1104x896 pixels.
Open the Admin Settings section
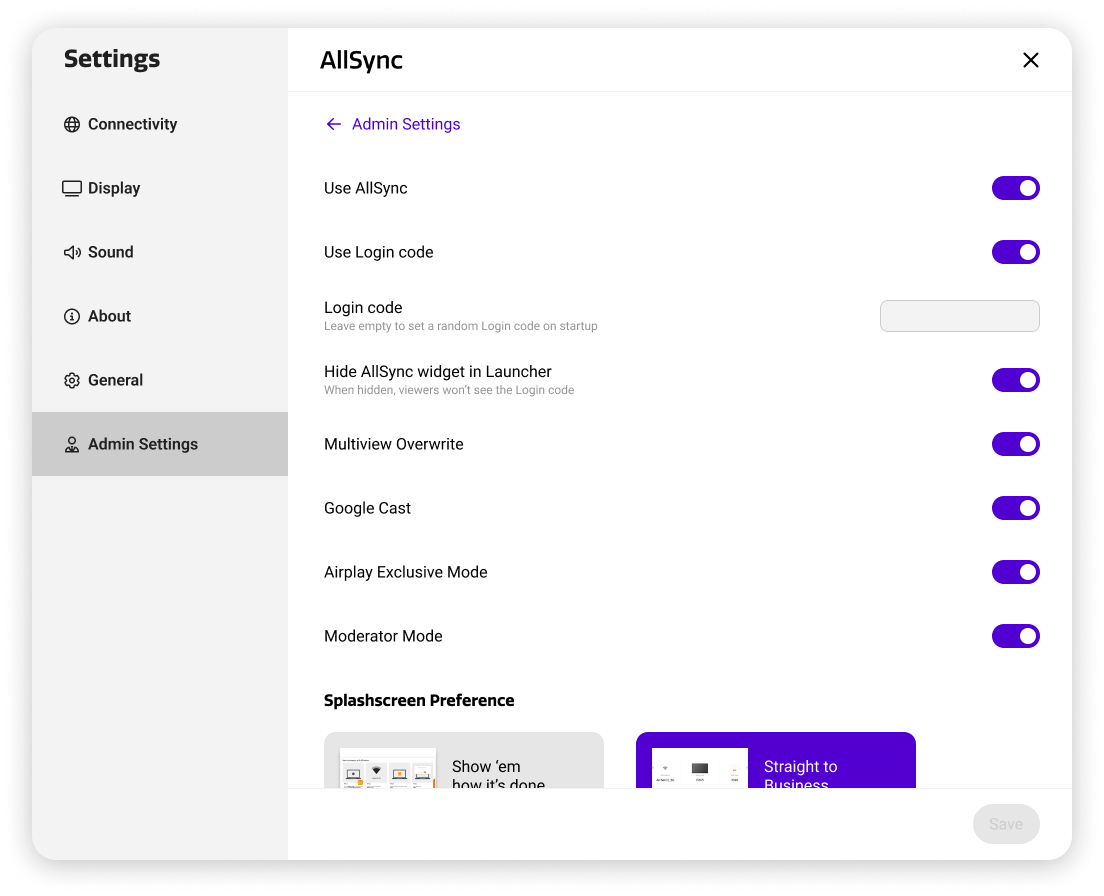tap(143, 444)
